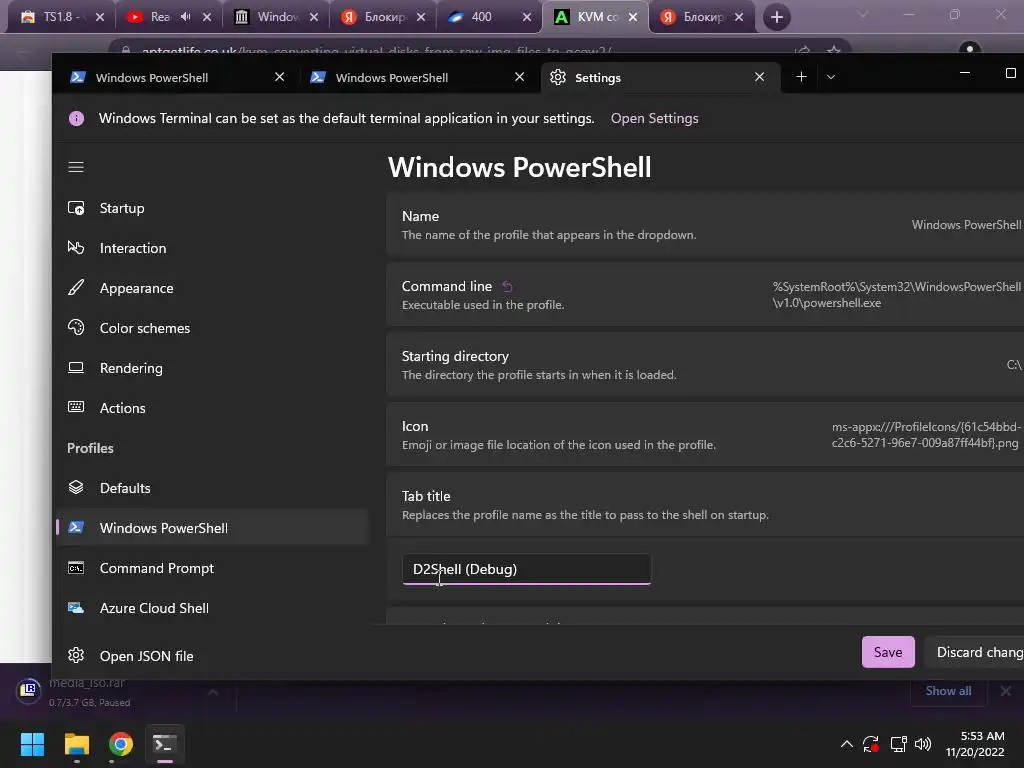Viewport: 1024px width, 768px height.
Task: Open a new terminal tab
Action: click(801, 77)
